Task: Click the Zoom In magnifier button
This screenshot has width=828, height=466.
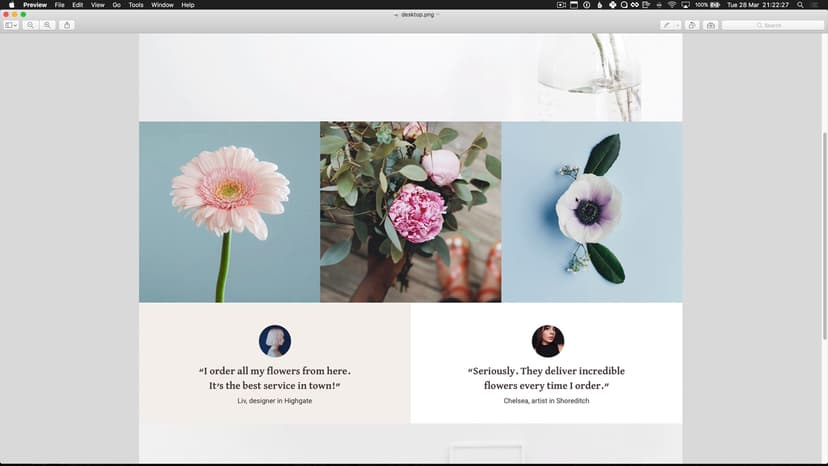Action: click(x=47, y=25)
